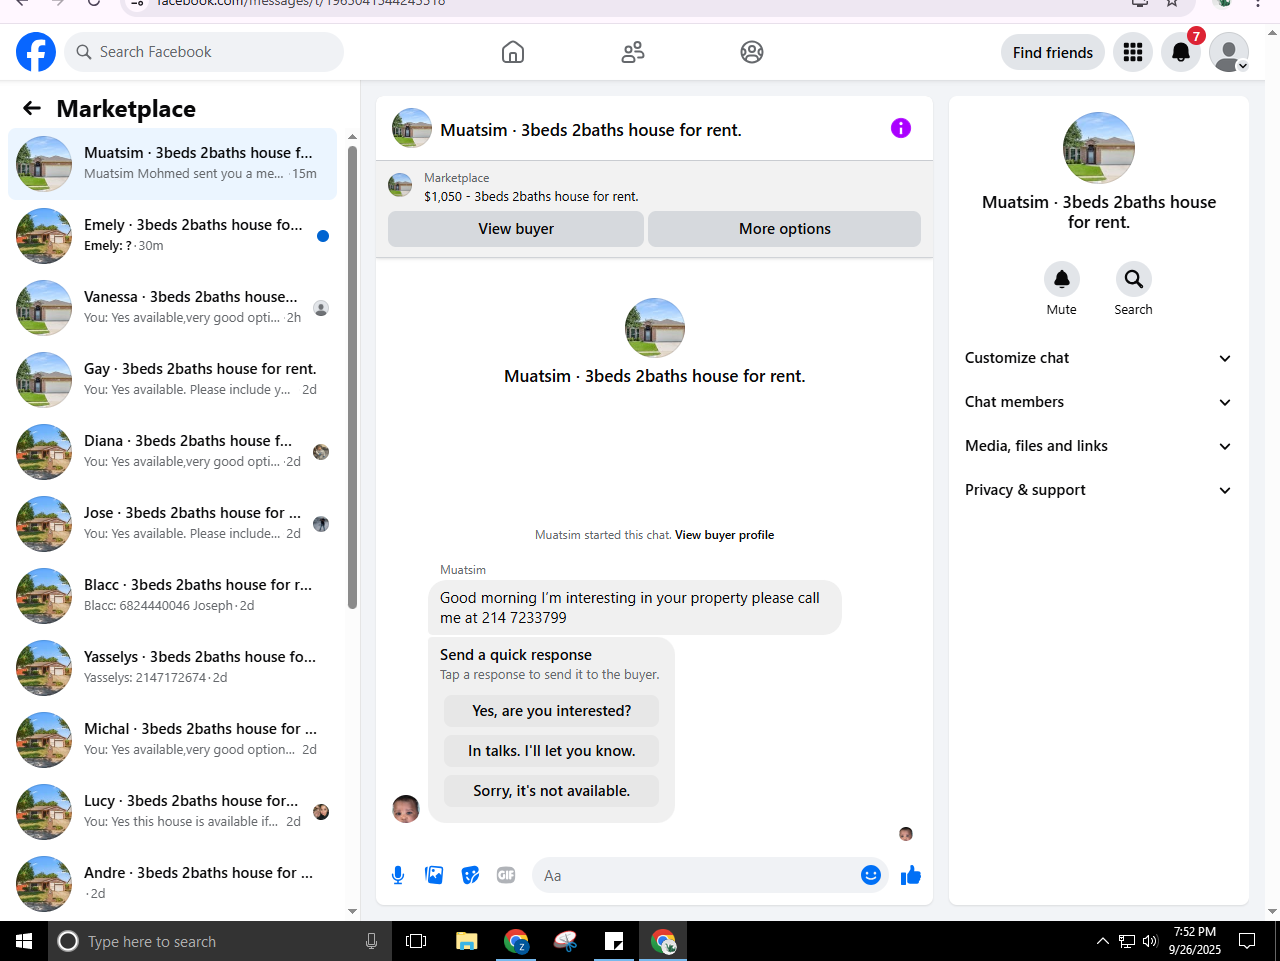This screenshot has height=961, width=1280.
Task: Open the Home feed icon
Action: (513, 52)
